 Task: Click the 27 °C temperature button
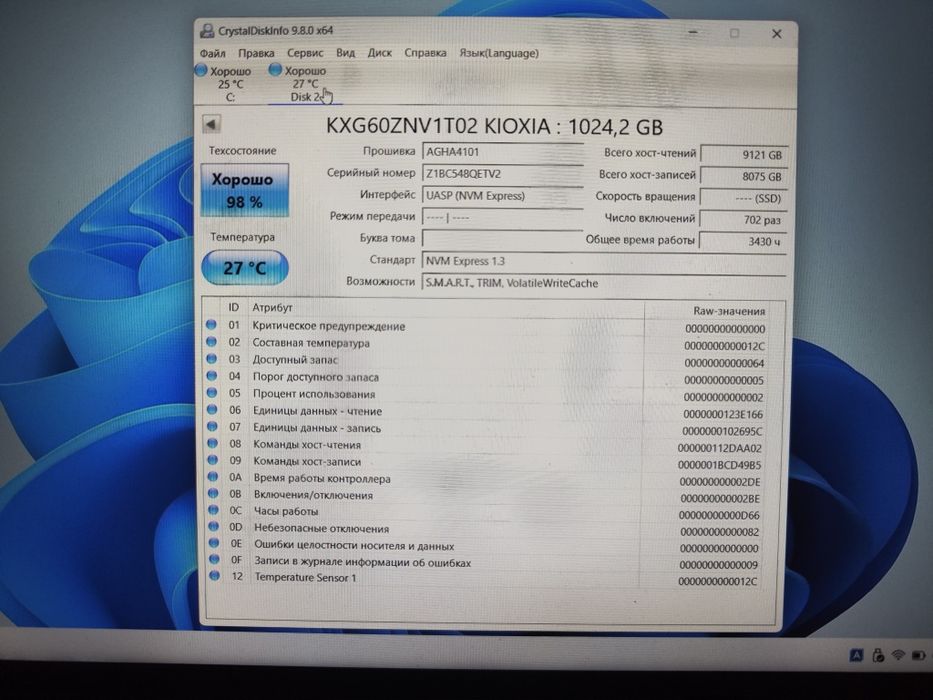245,268
